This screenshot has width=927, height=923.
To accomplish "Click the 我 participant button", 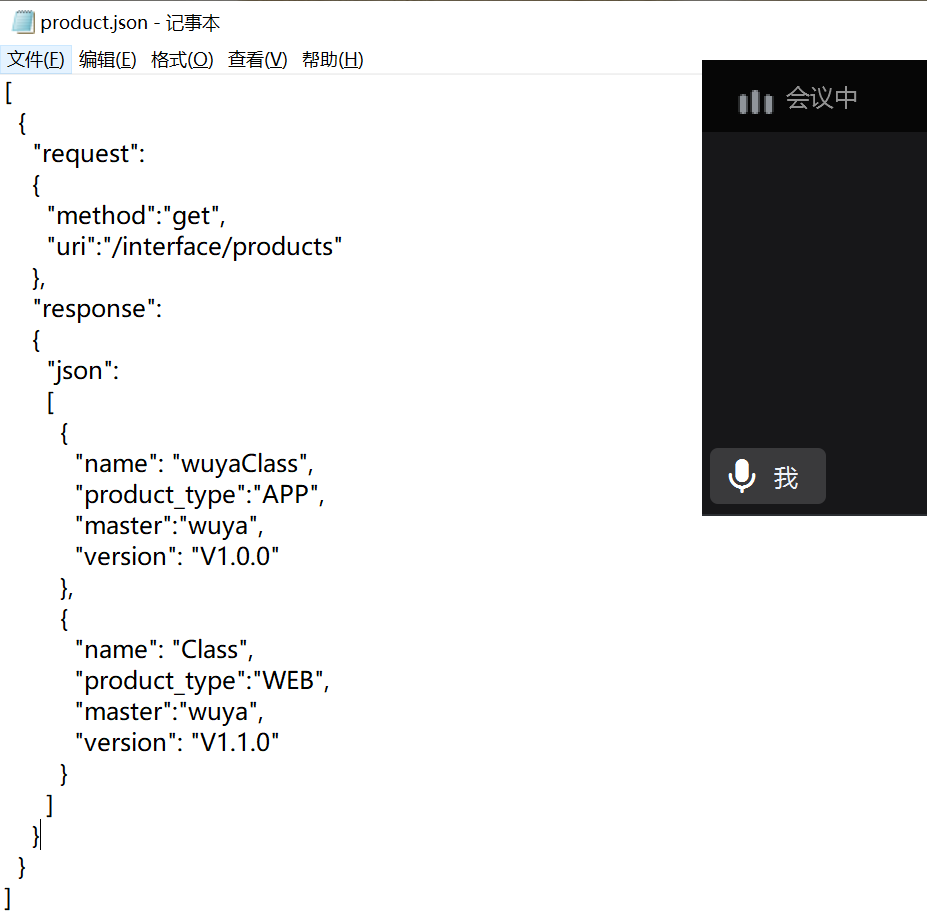I will tap(767, 476).
